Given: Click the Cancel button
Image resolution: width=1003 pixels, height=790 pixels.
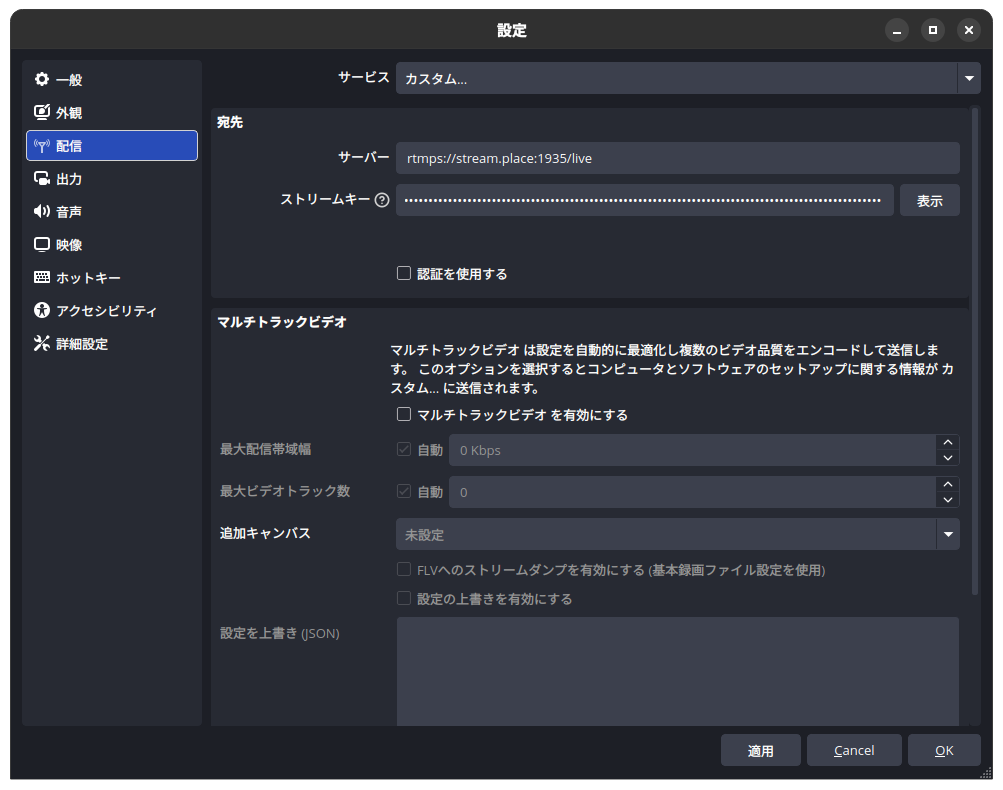Looking at the screenshot, I should coord(854,750).
